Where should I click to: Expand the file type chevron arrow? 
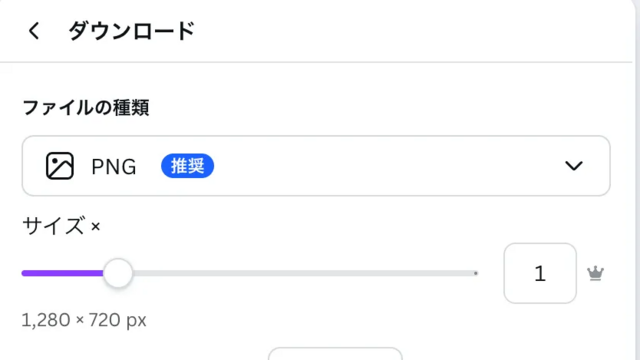click(x=573, y=166)
